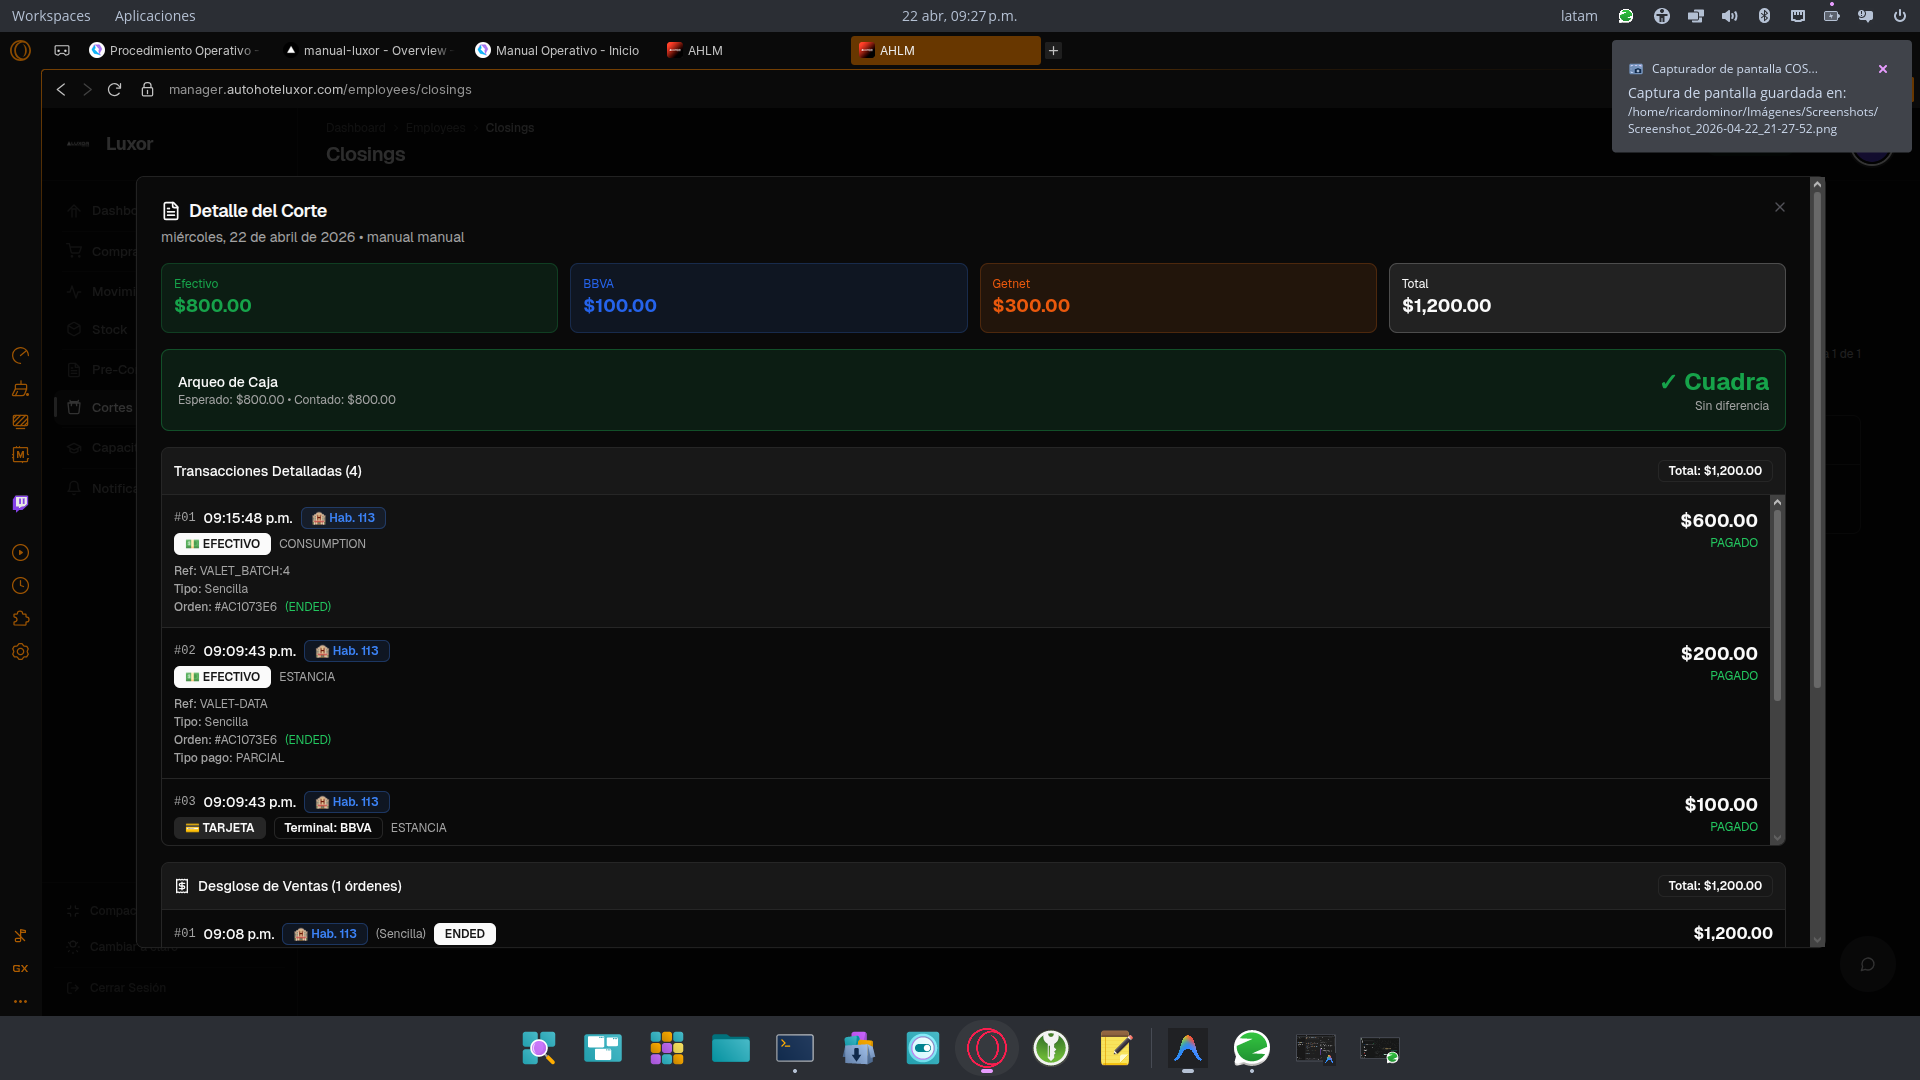Open the Workspaces overview in top panel
Viewport: 1920px width, 1080px height.
51,16
